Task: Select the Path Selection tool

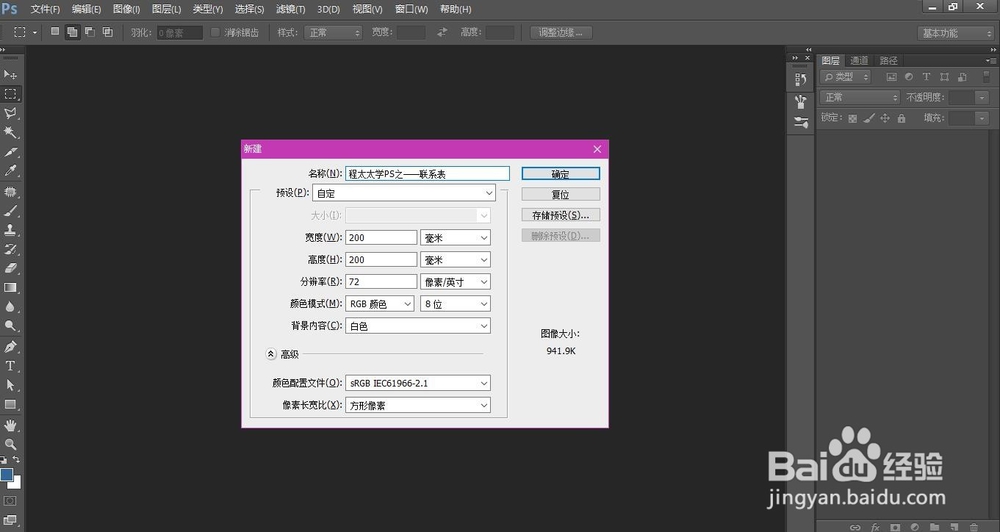Action: [x=10, y=385]
